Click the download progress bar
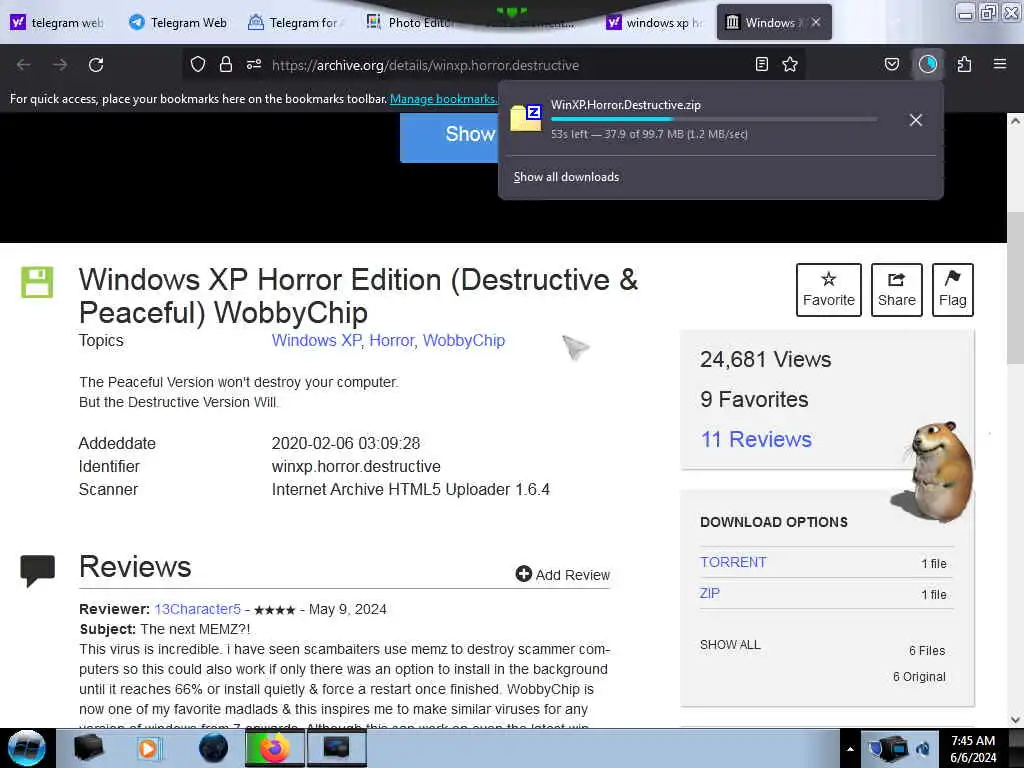 coord(714,119)
